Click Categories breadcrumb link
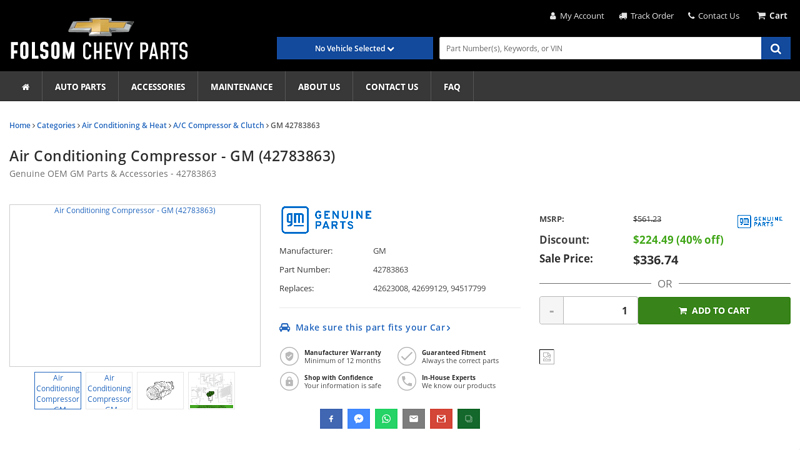The width and height of the screenshot is (800, 450). [56, 126]
